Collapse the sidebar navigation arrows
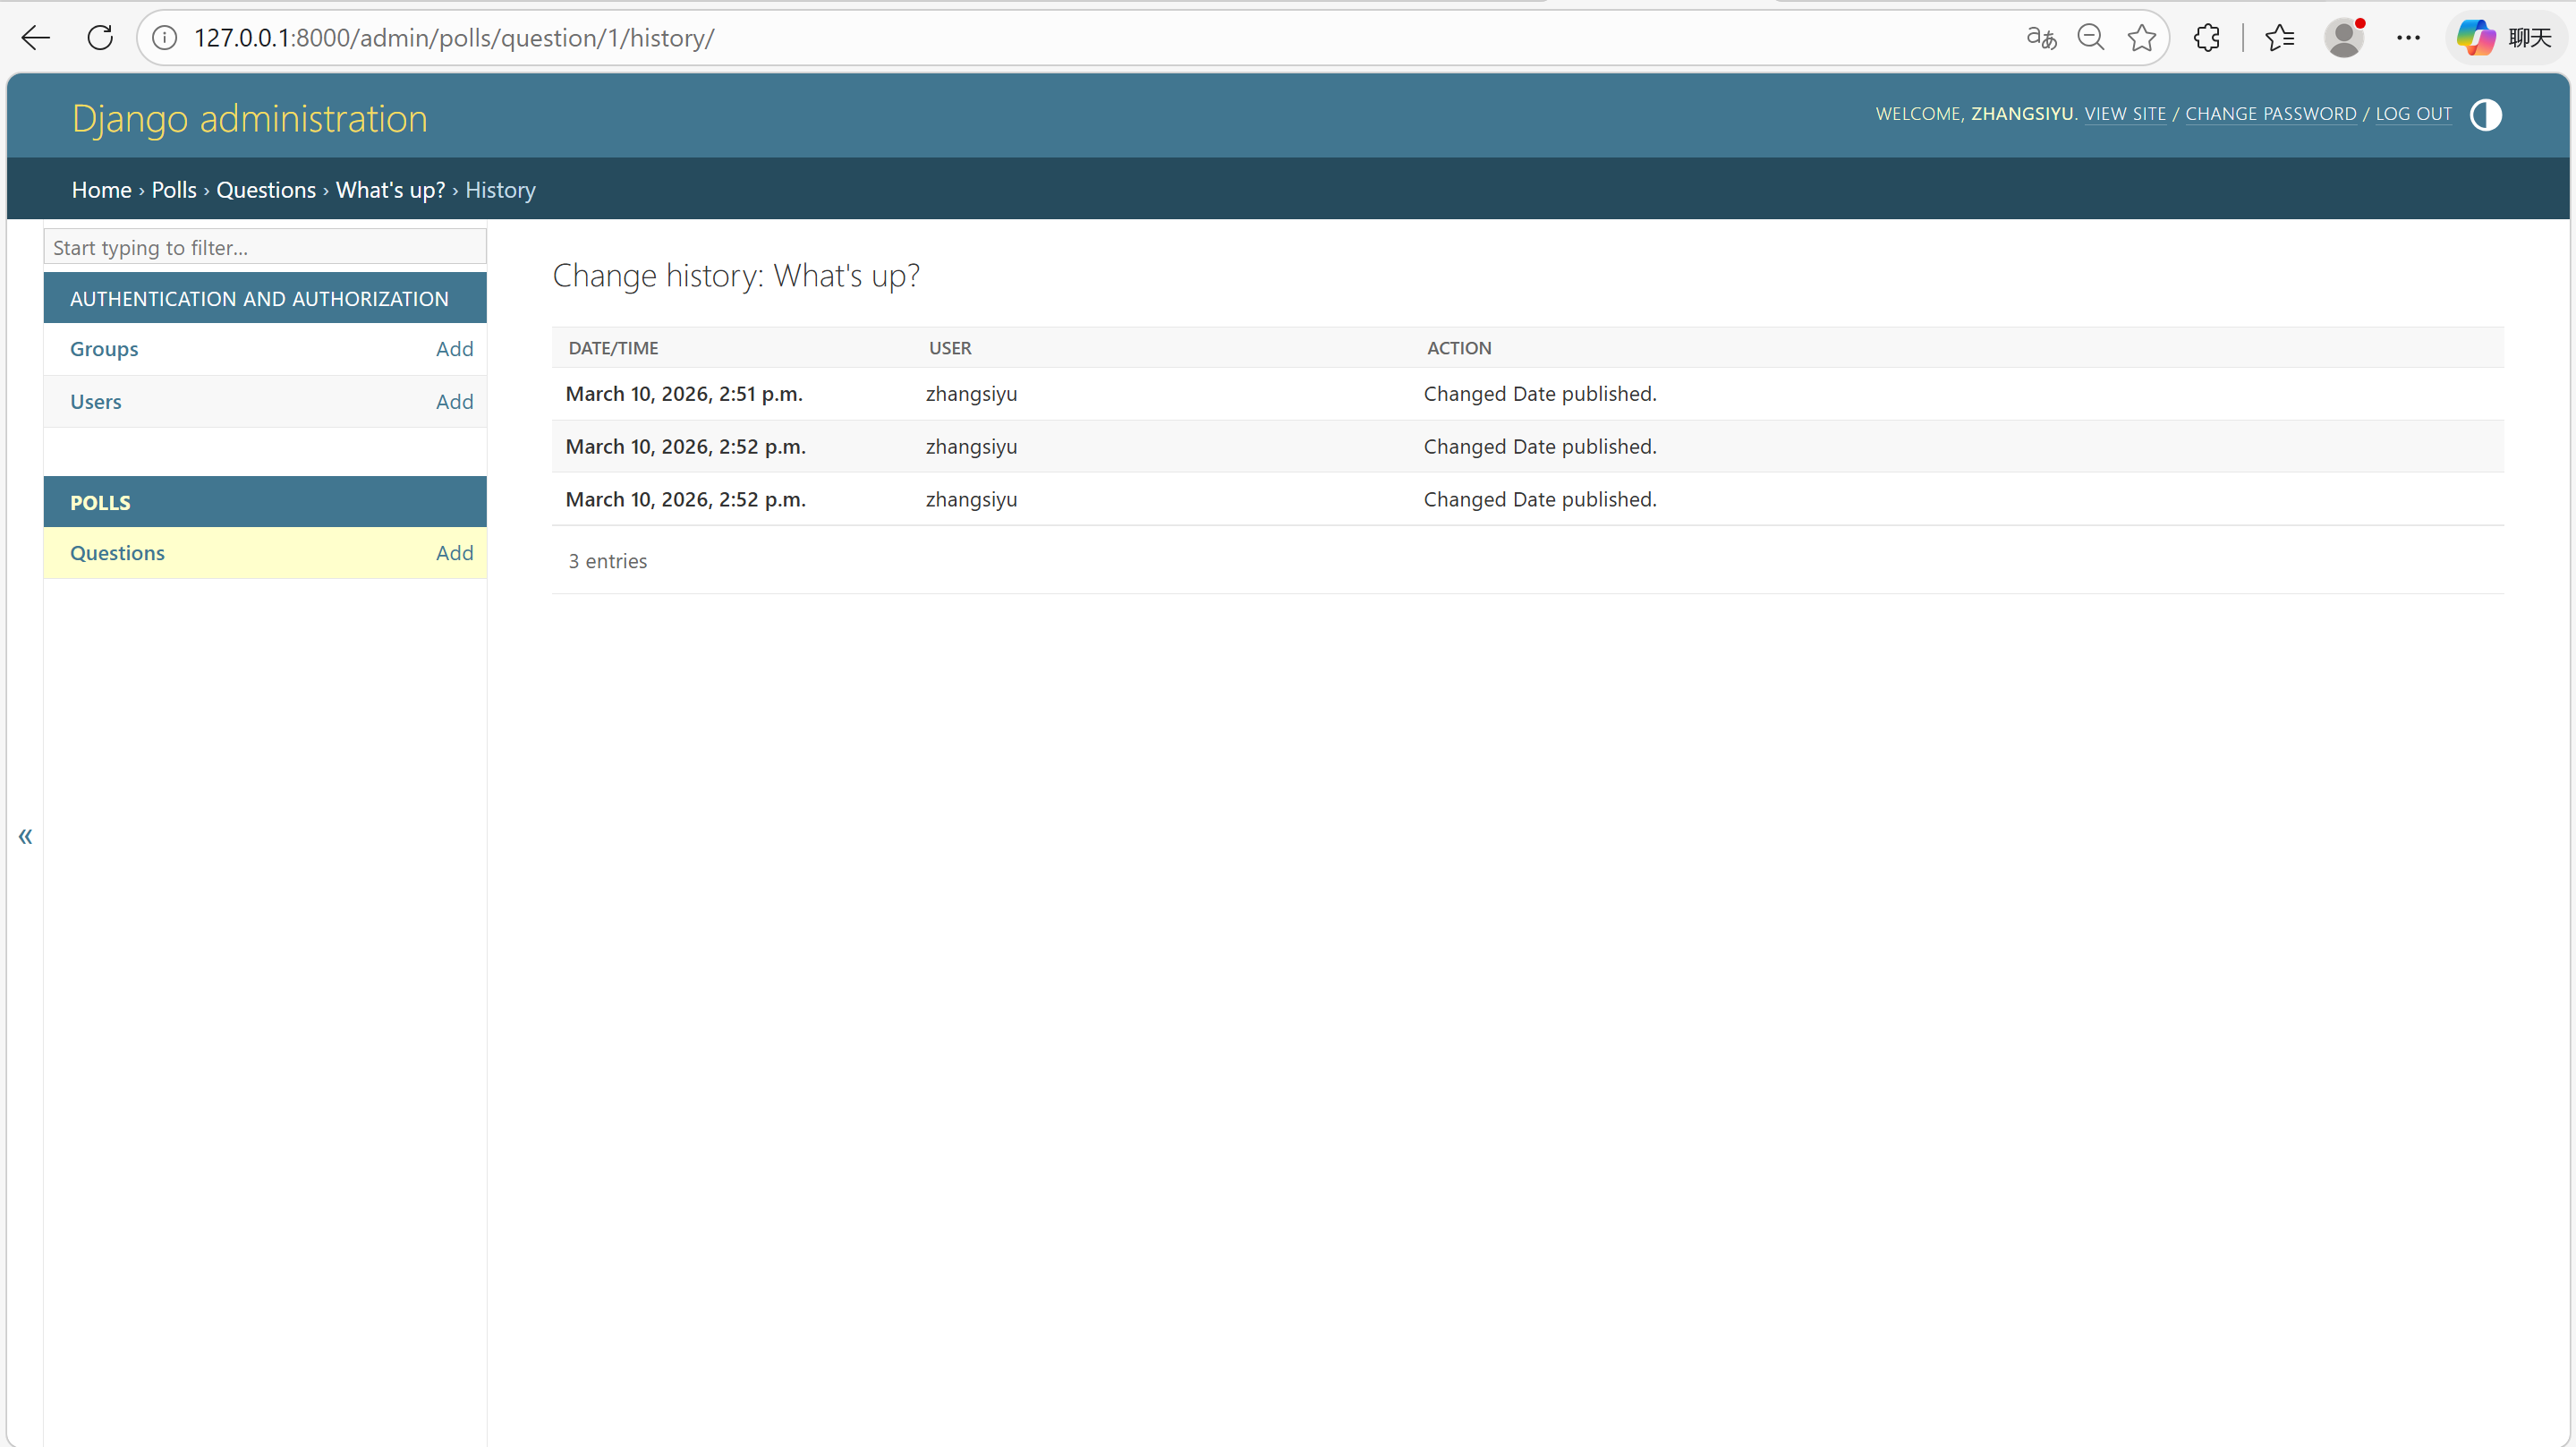This screenshot has width=2576, height=1447. [x=25, y=836]
